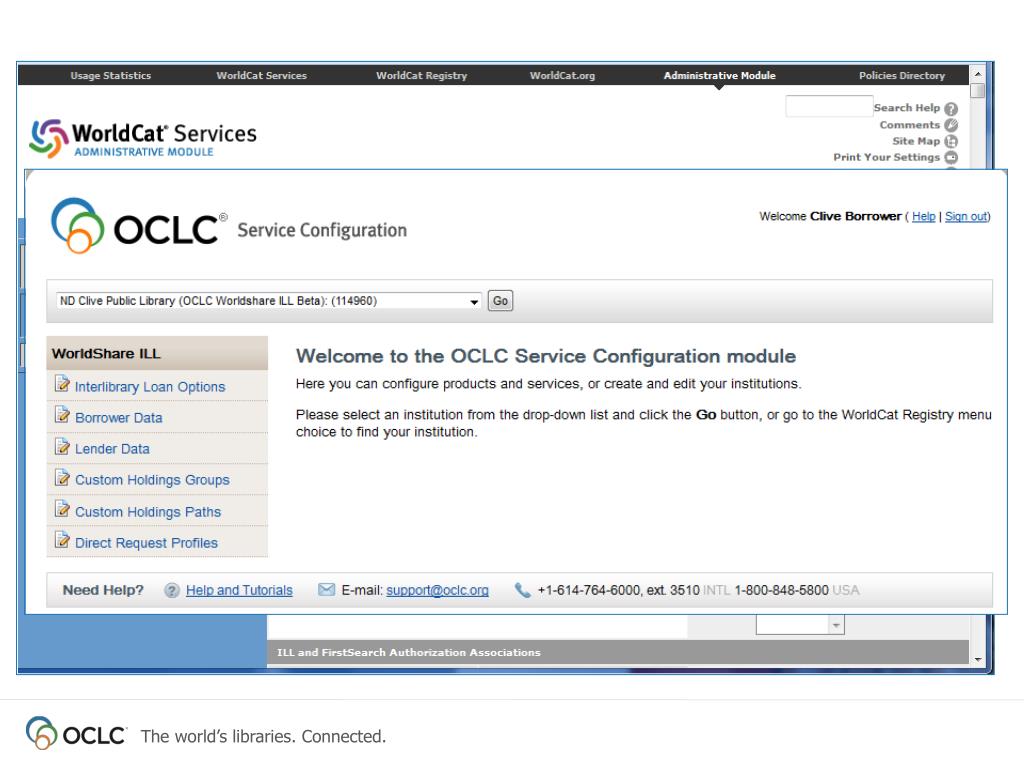Click the Comments text link
Image resolution: width=1024 pixels, height=768 pixels.
pos(910,125)
